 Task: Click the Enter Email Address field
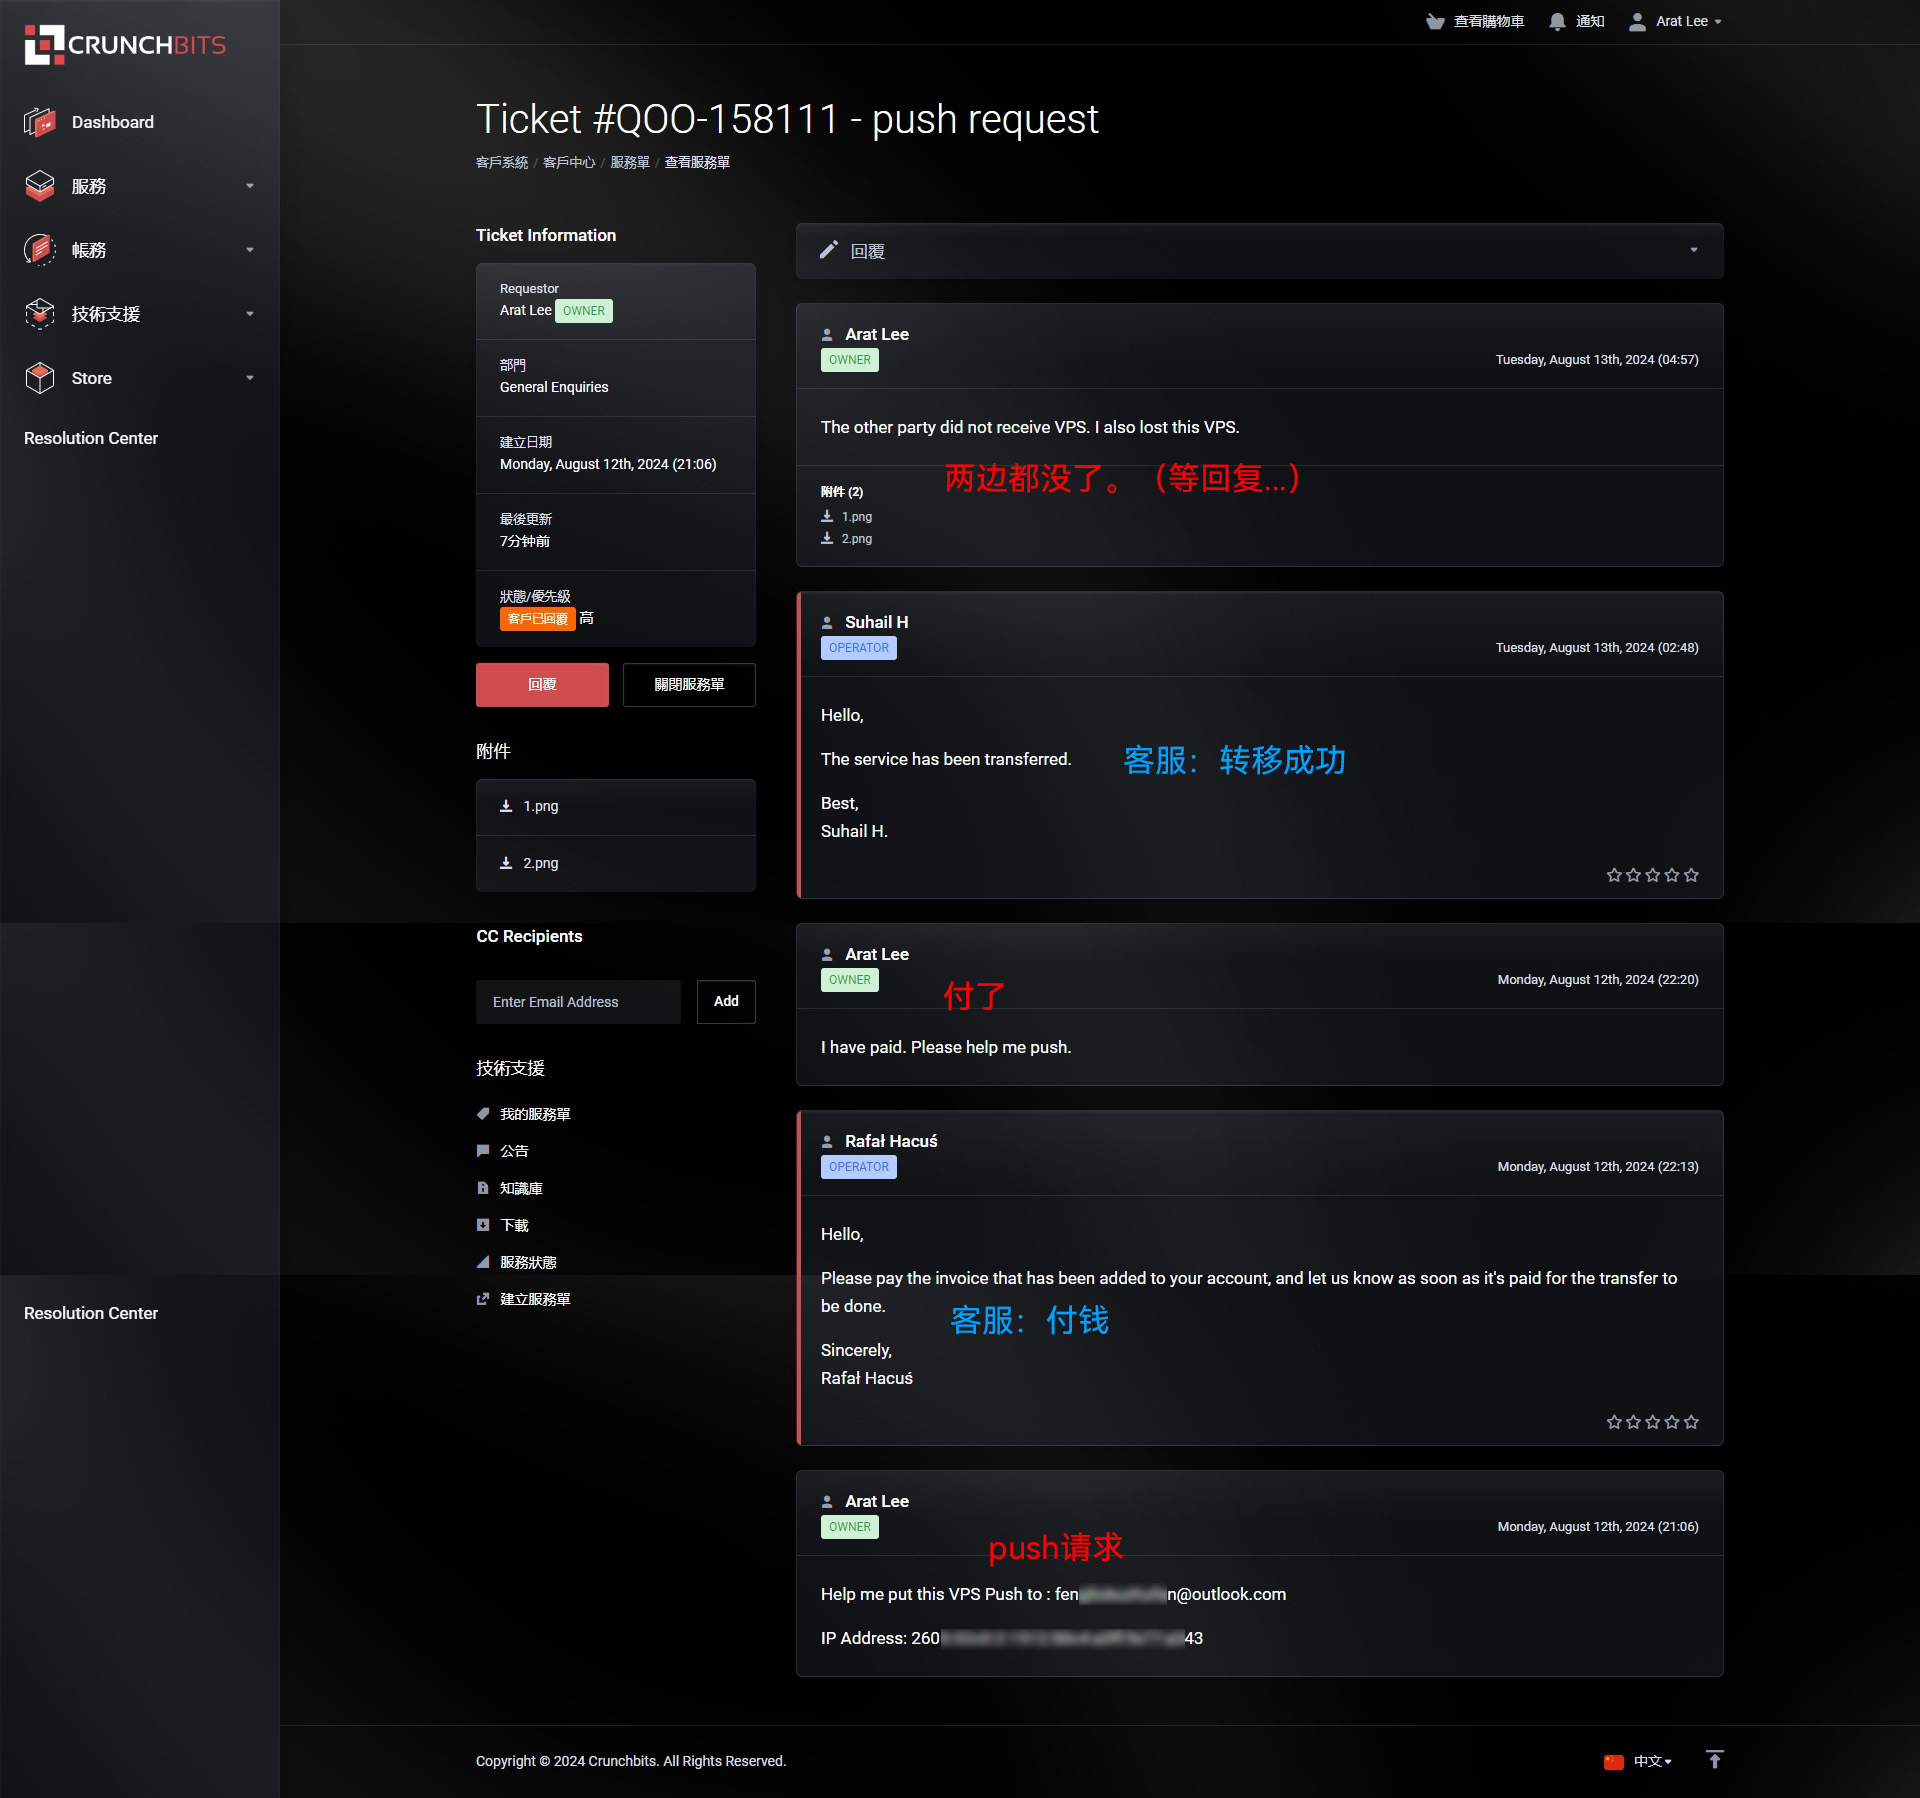pos(578,1002)
